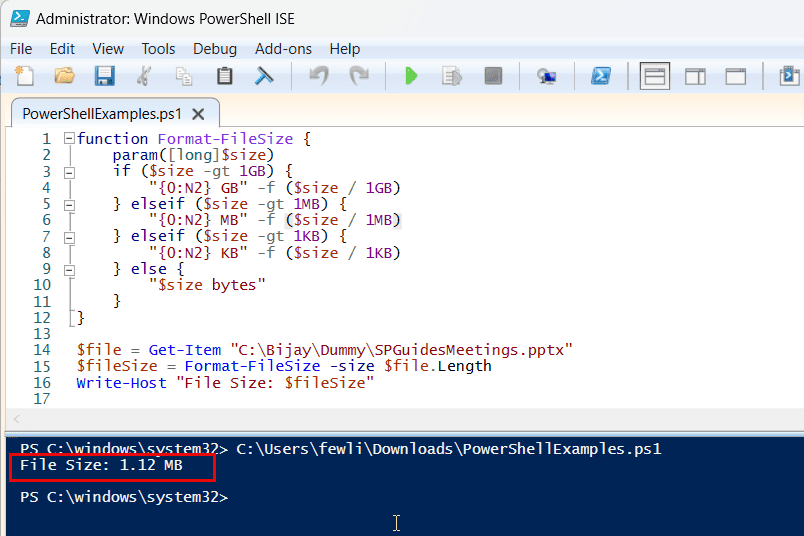Open a script with the folder icon

(x=65, y=76)
